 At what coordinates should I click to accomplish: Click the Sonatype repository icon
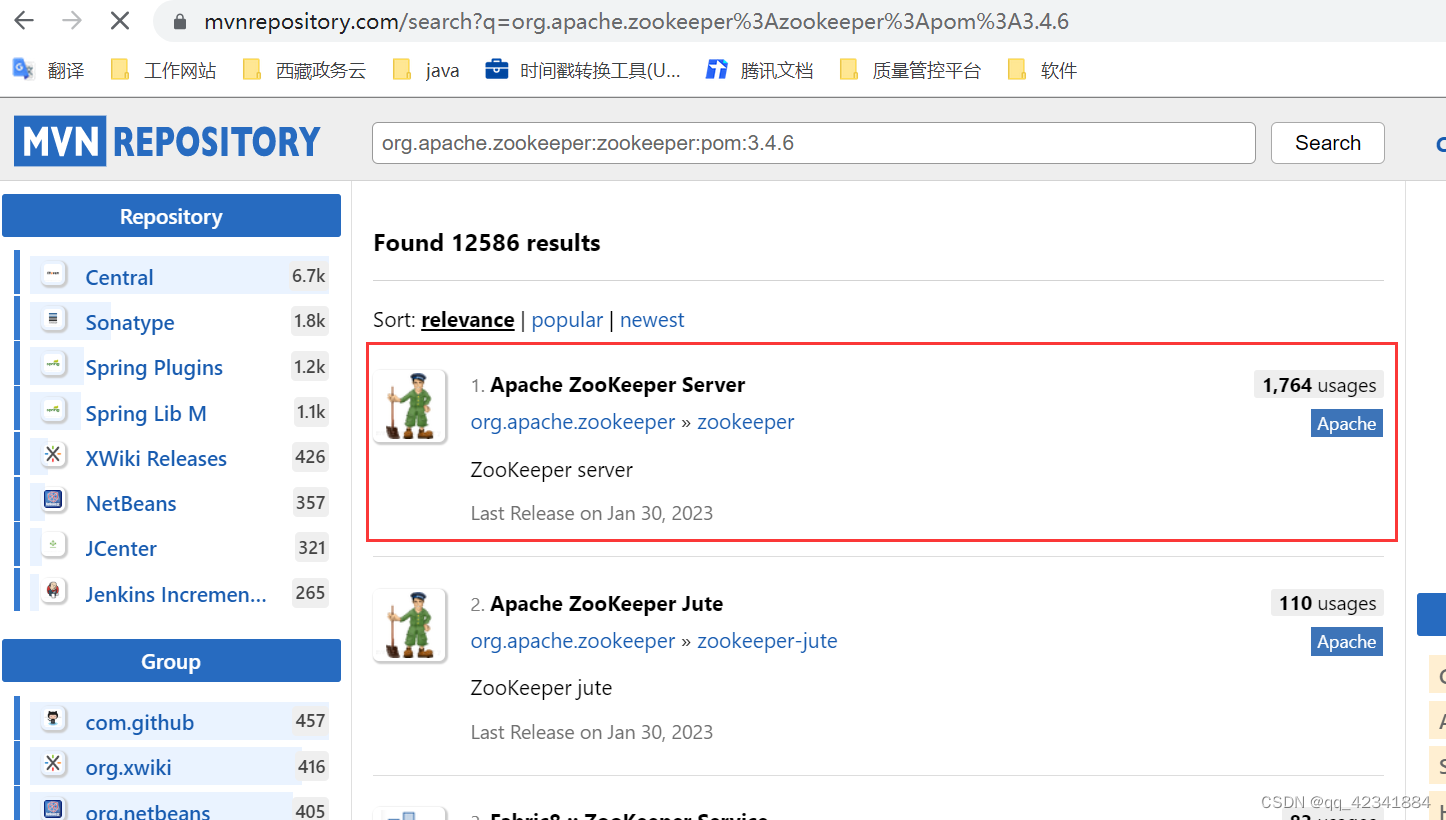coord(52,319)
